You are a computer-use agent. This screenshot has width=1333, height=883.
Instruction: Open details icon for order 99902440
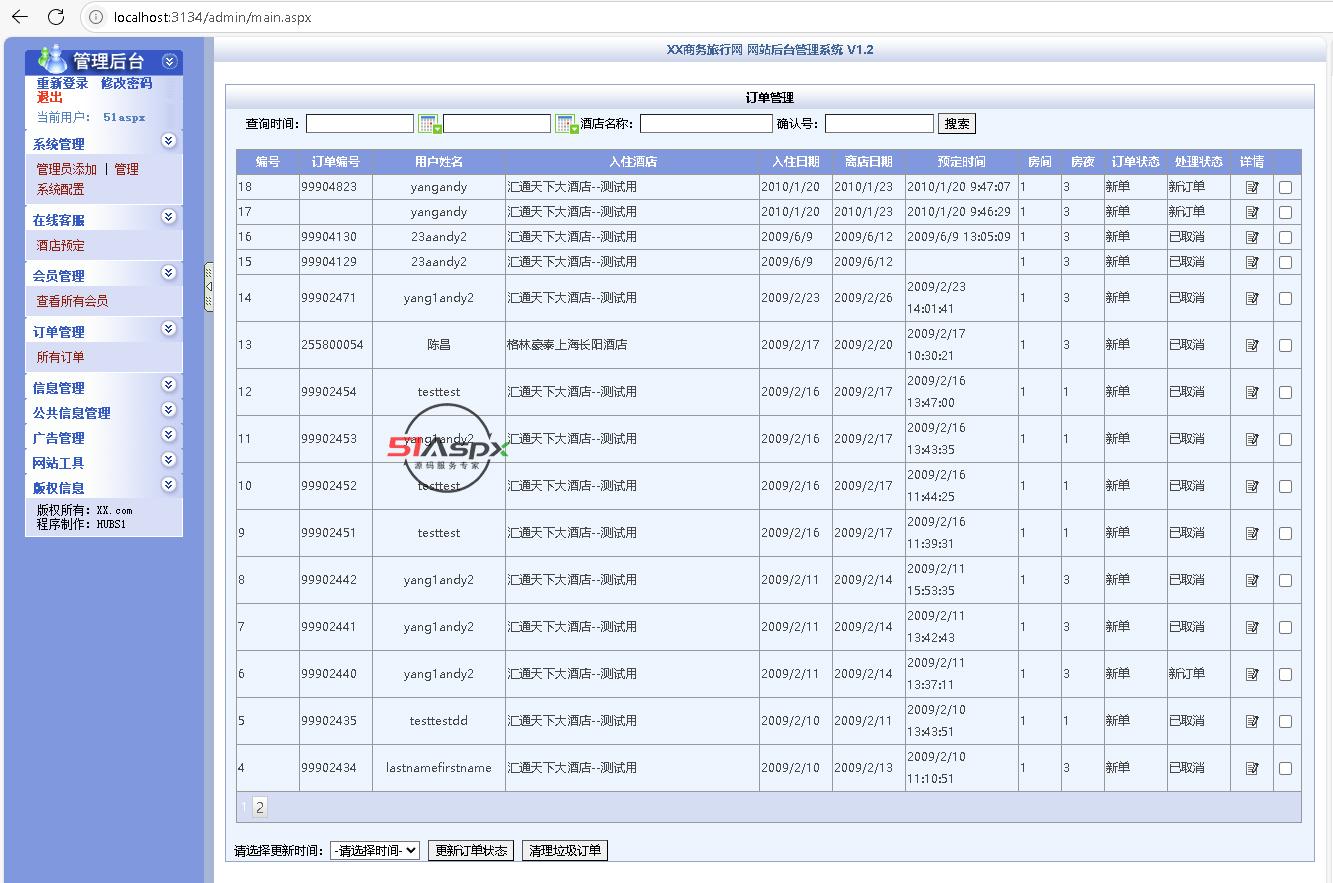click(1252, 674)
